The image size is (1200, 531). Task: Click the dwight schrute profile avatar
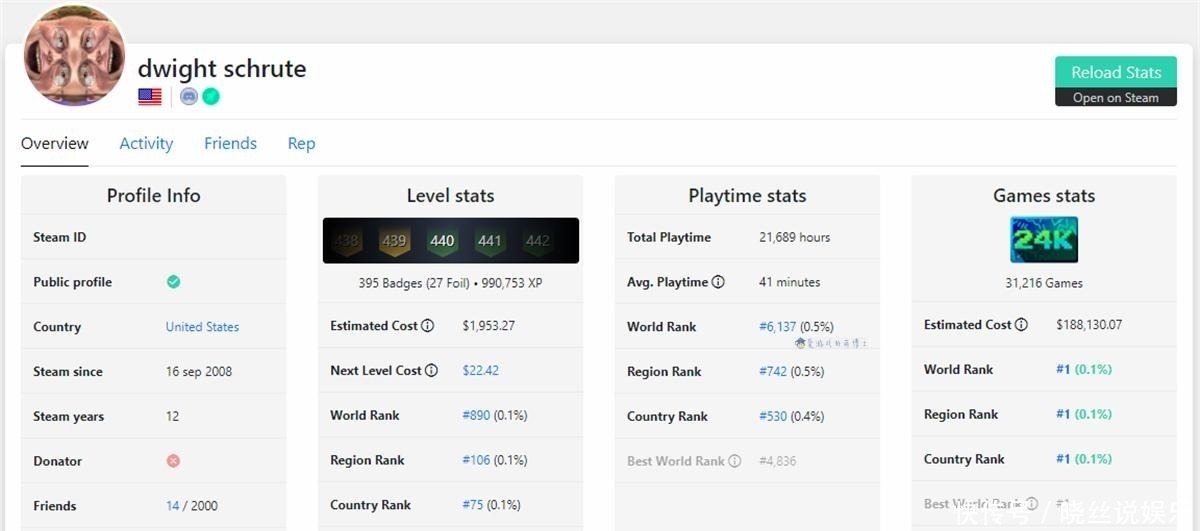click(x=74, y=56)
